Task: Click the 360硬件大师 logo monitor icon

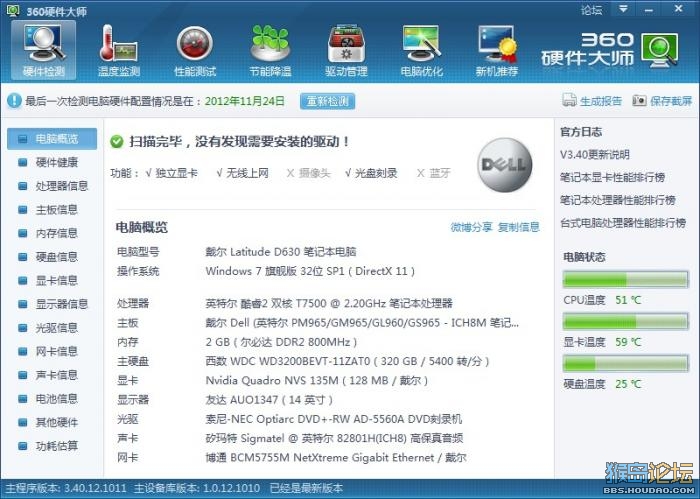Action: [x=660, y=50]
